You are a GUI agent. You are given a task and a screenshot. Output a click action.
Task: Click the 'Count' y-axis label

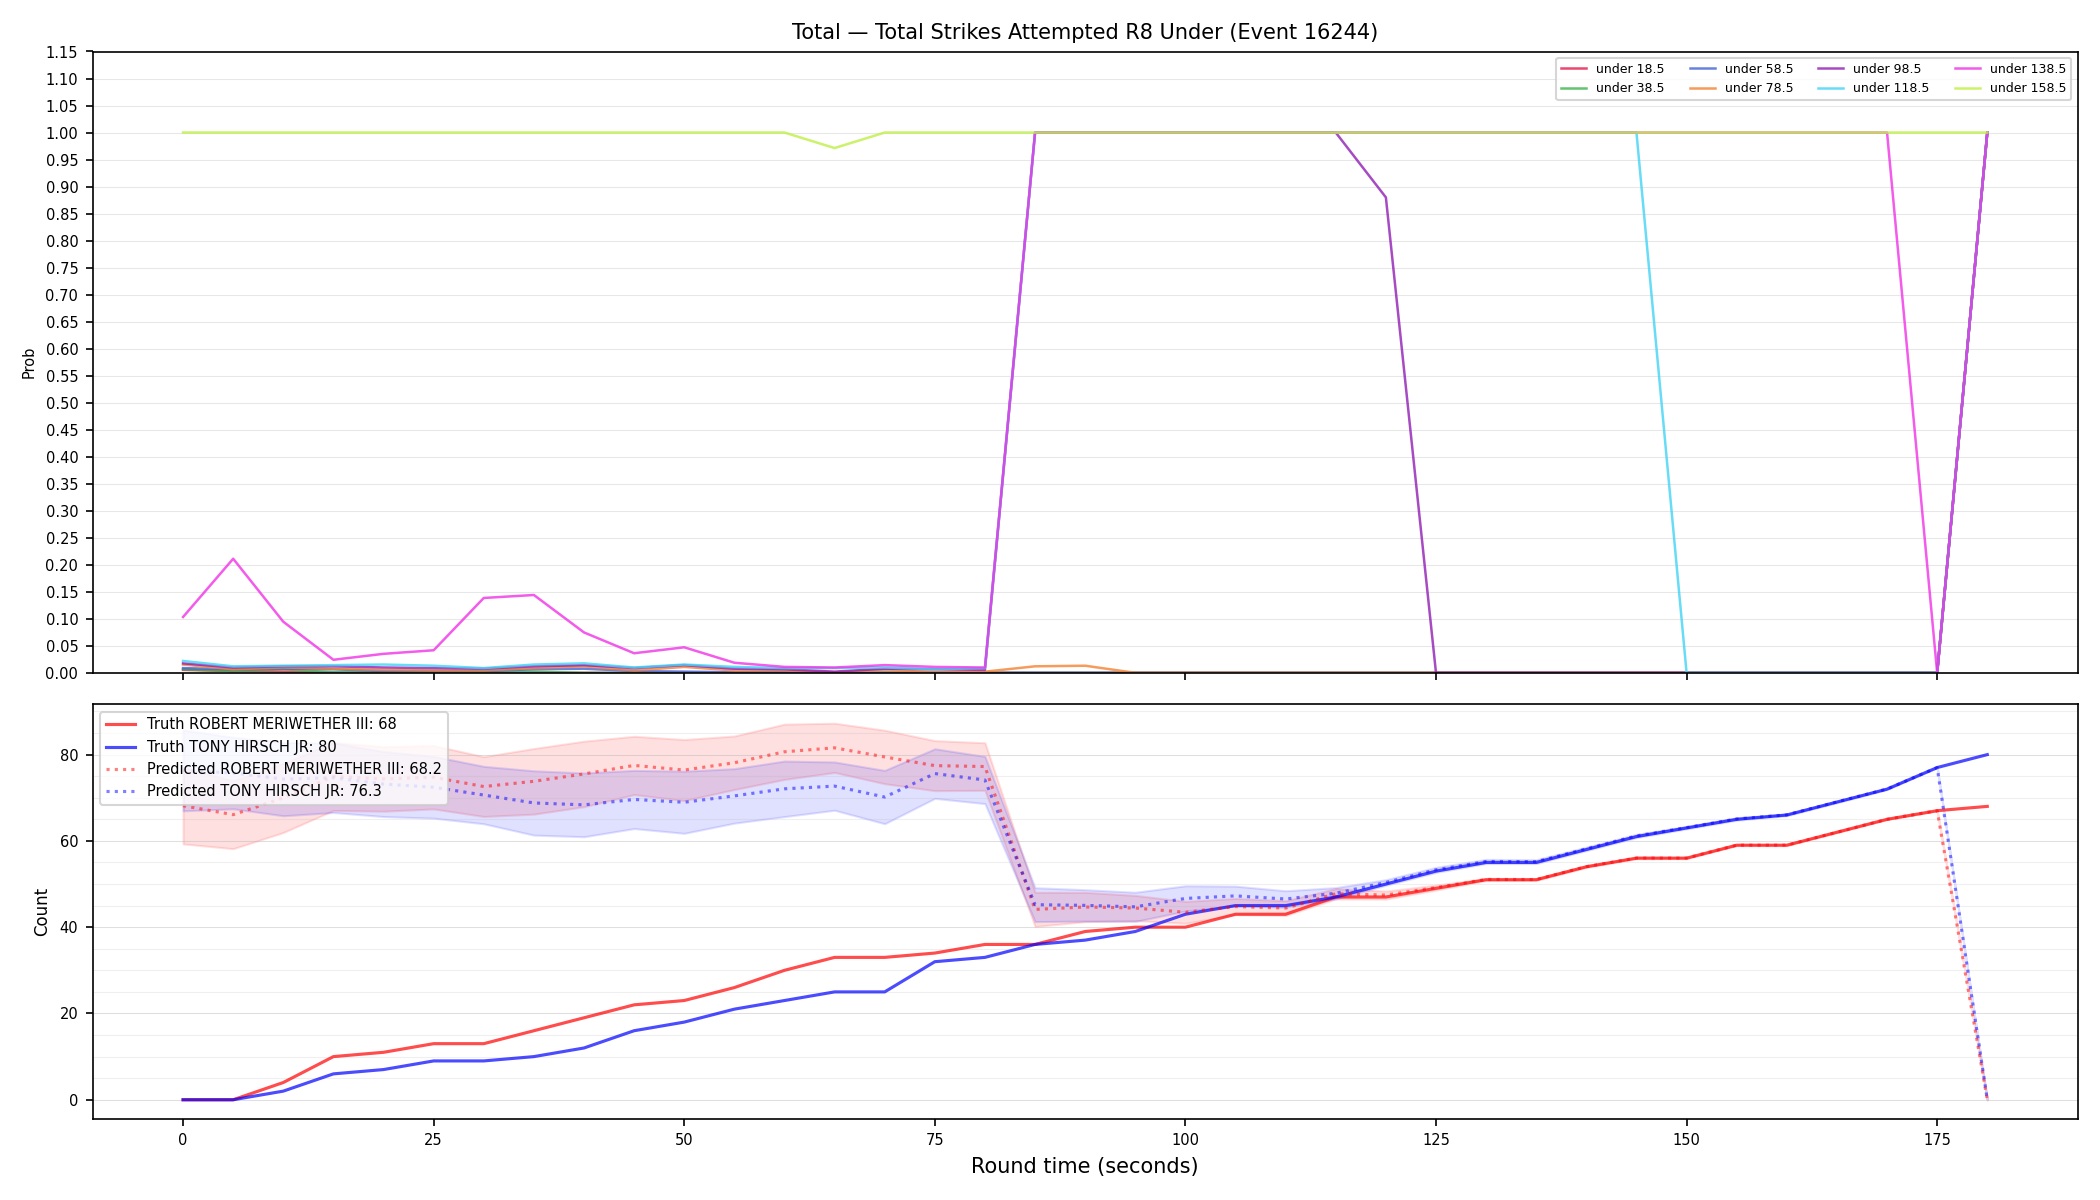coord(41,912)
